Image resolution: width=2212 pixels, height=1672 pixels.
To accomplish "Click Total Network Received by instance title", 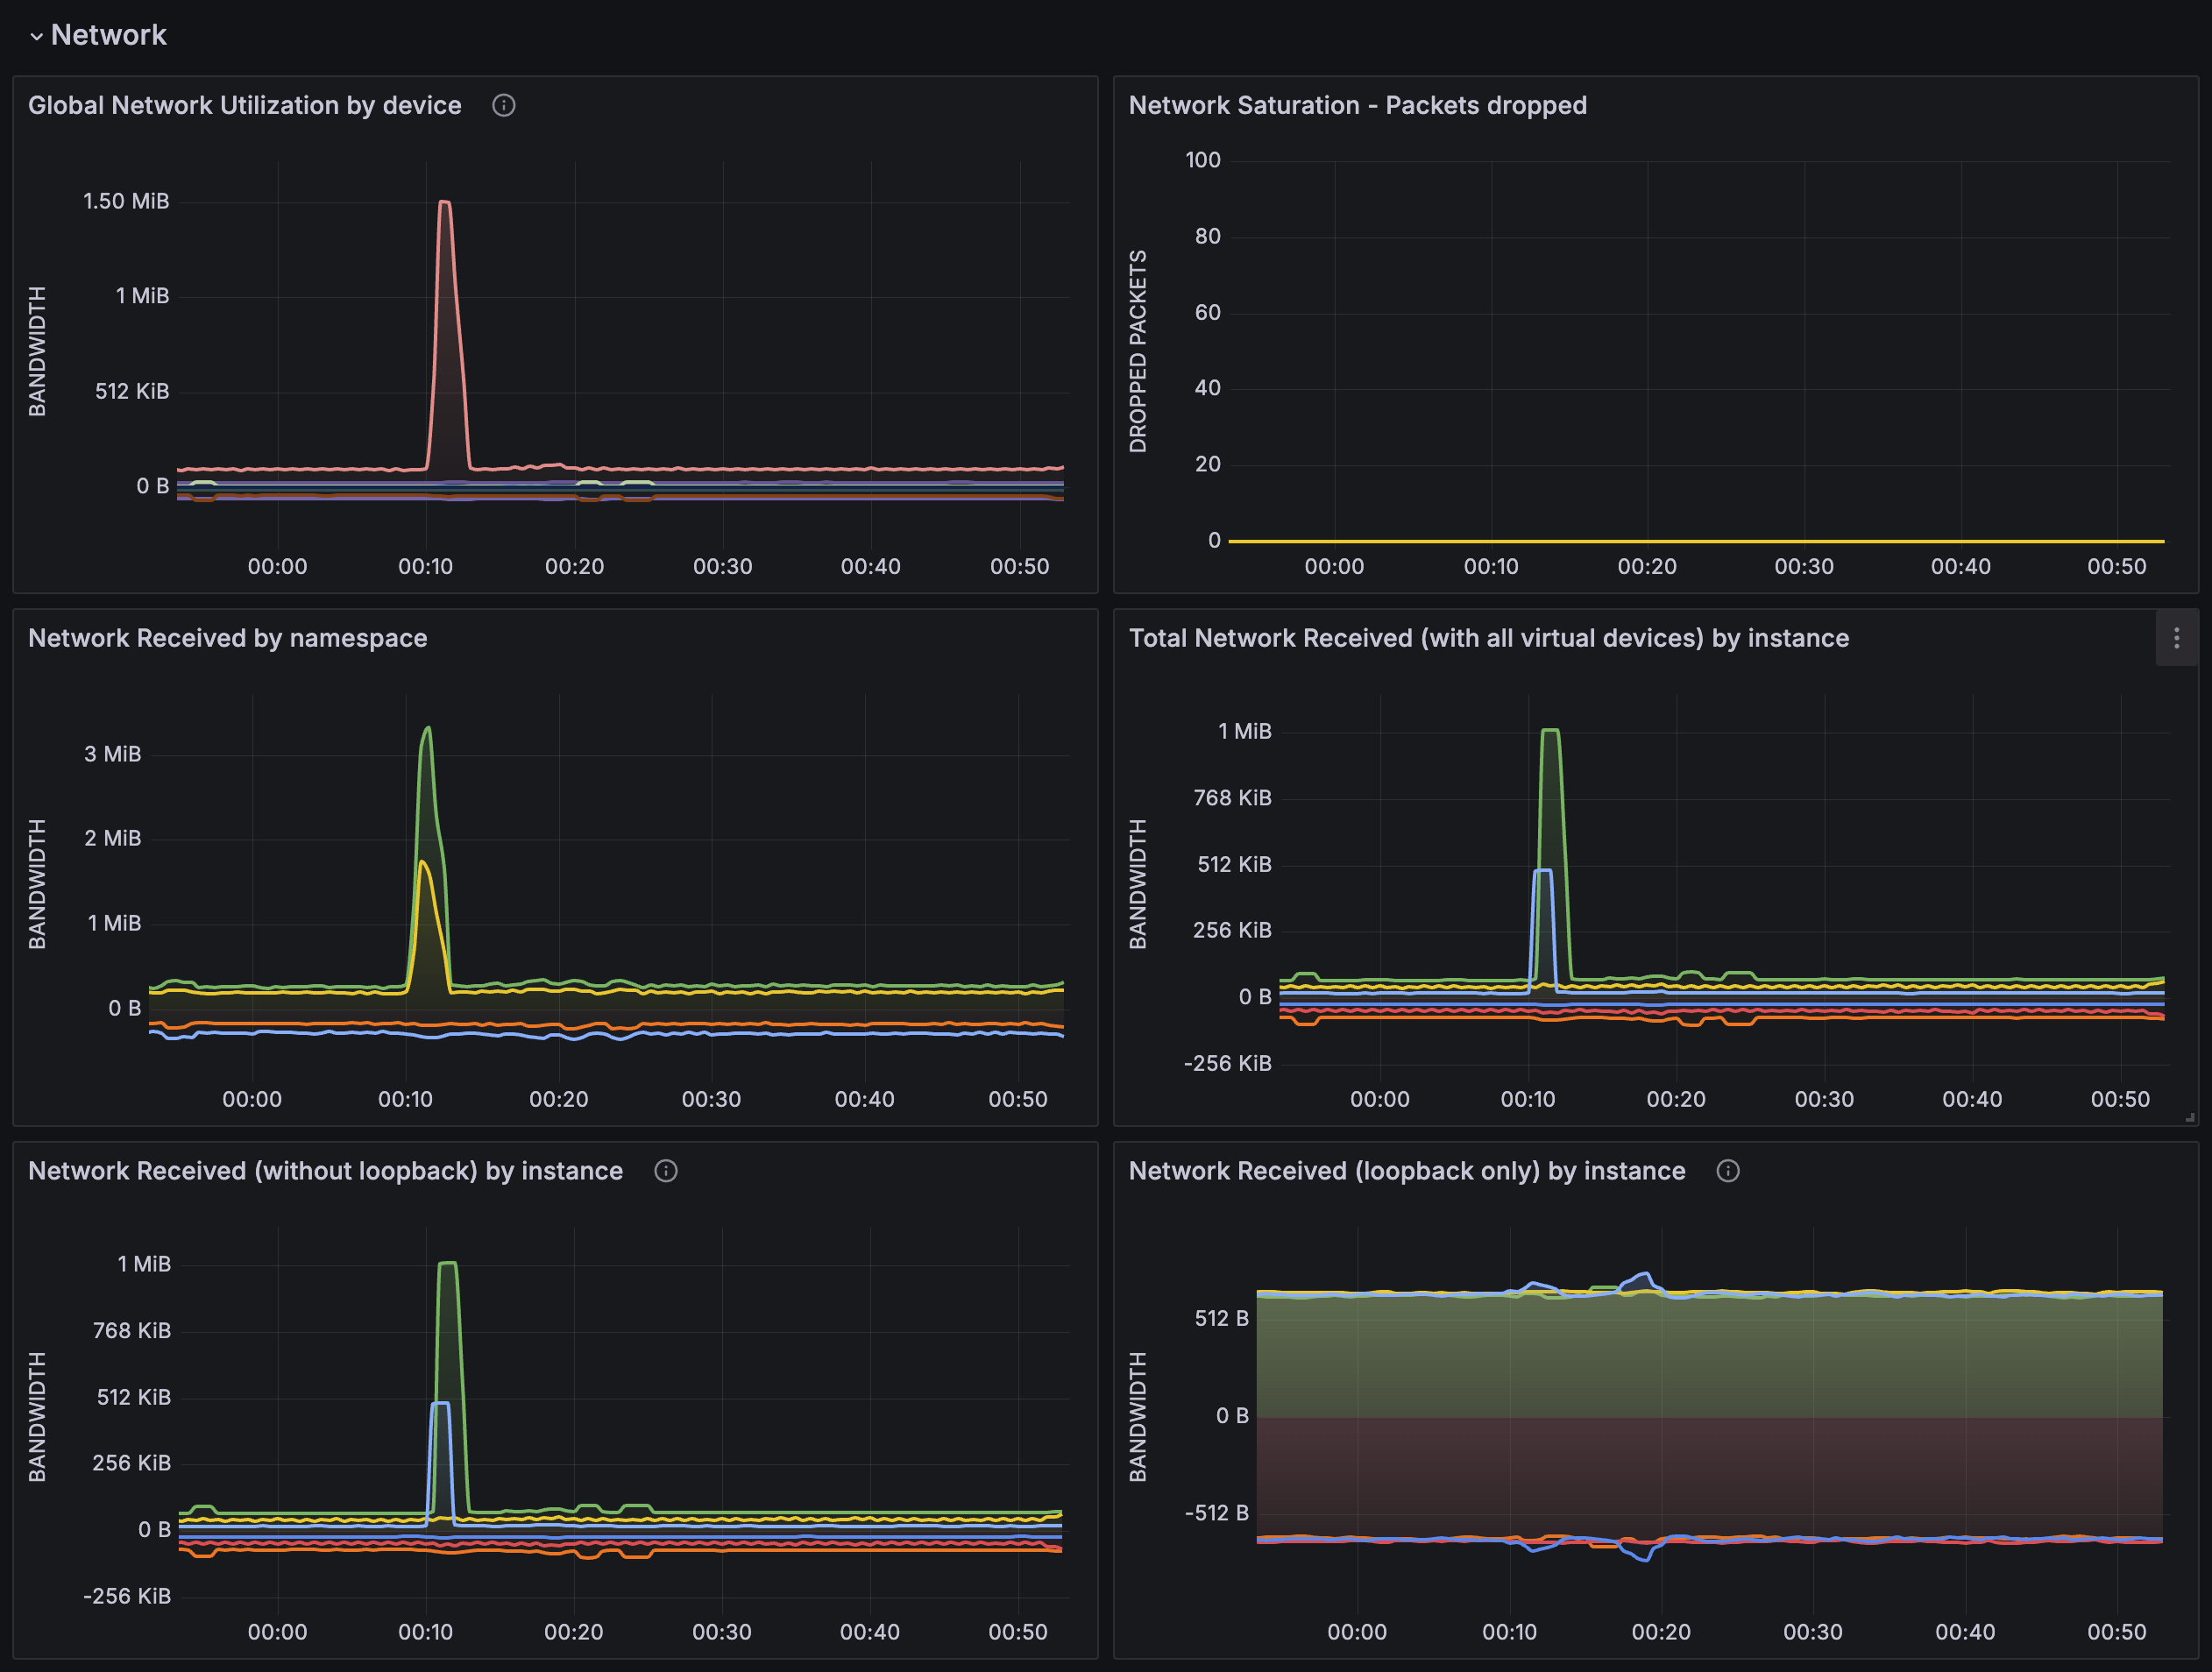I will (x=1488, y=638).
